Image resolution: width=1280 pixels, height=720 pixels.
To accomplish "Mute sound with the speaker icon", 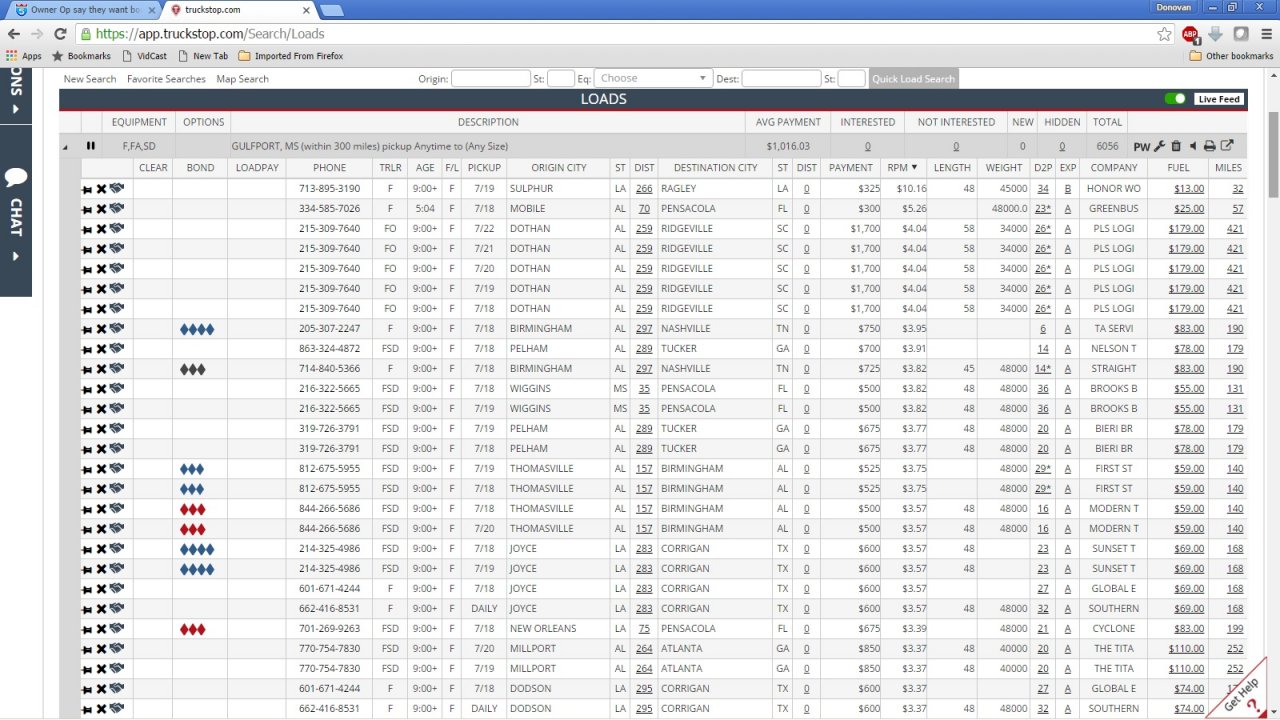I will pyautogui.click(x=1192, y=146).
